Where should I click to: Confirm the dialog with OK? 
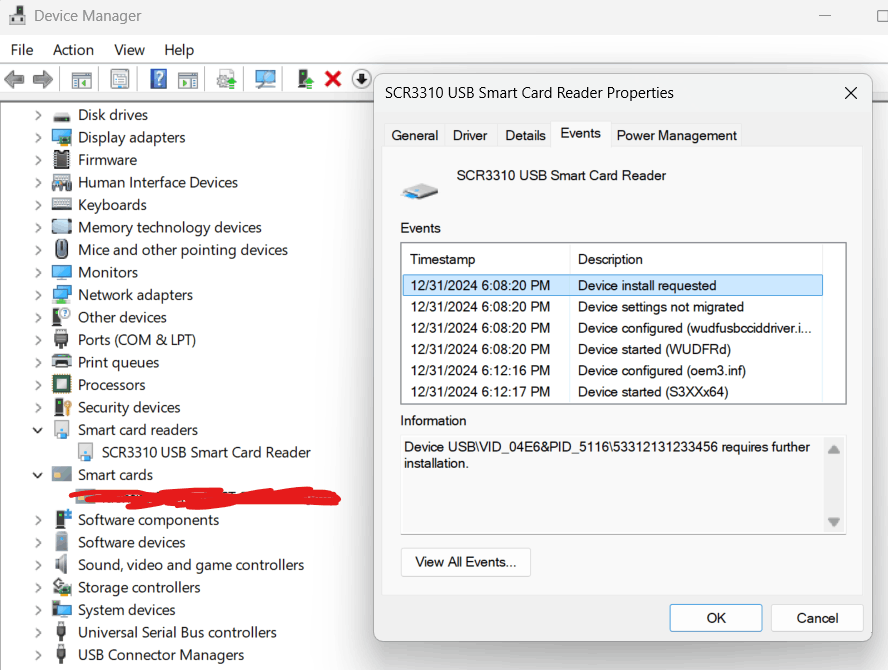[x=716, y=618]
